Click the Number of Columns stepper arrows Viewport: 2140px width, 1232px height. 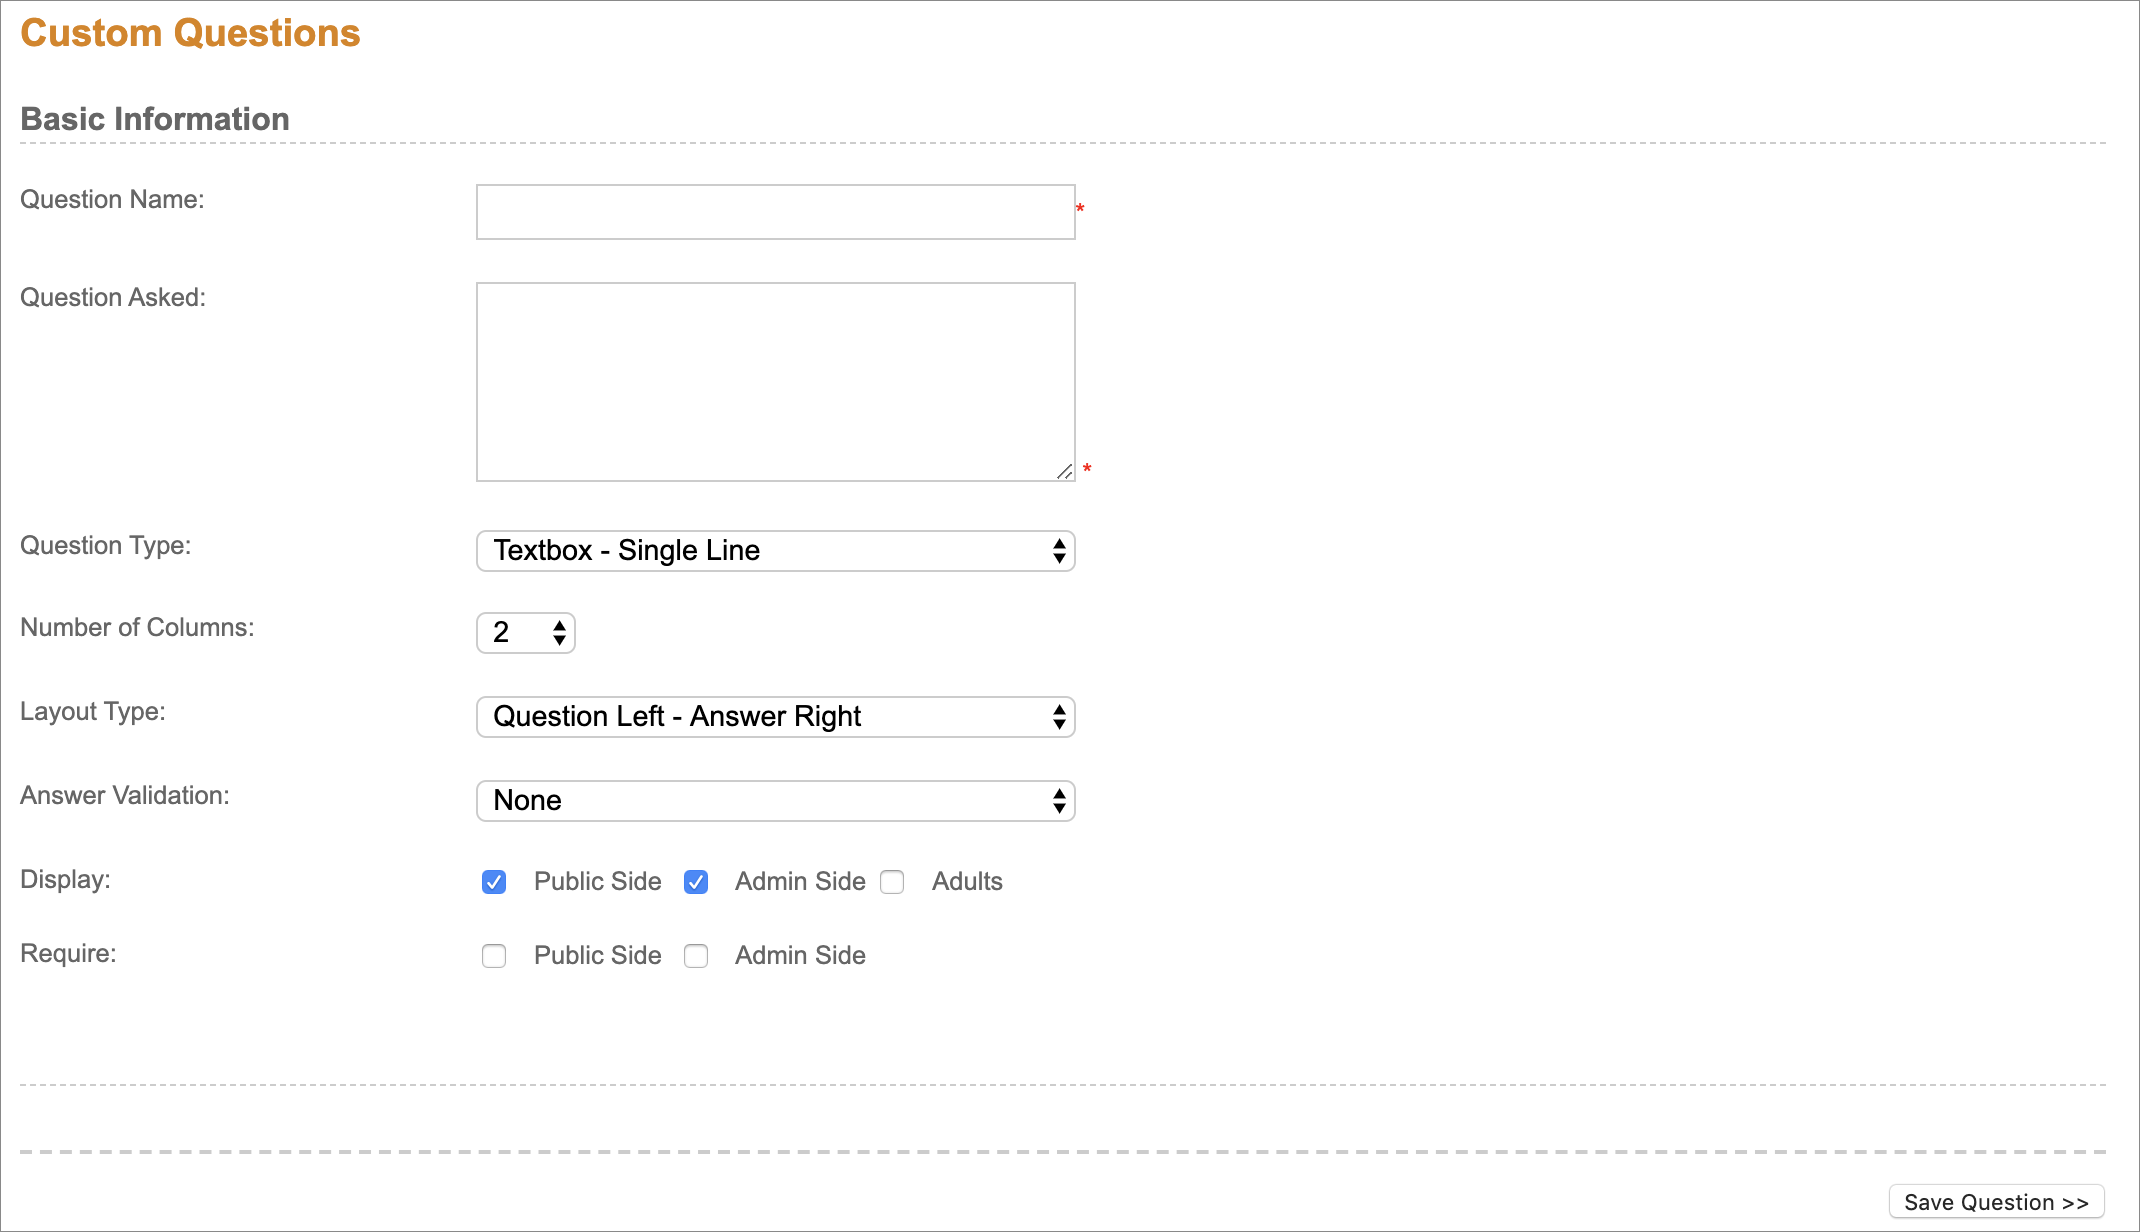click(x=559, y=633)
